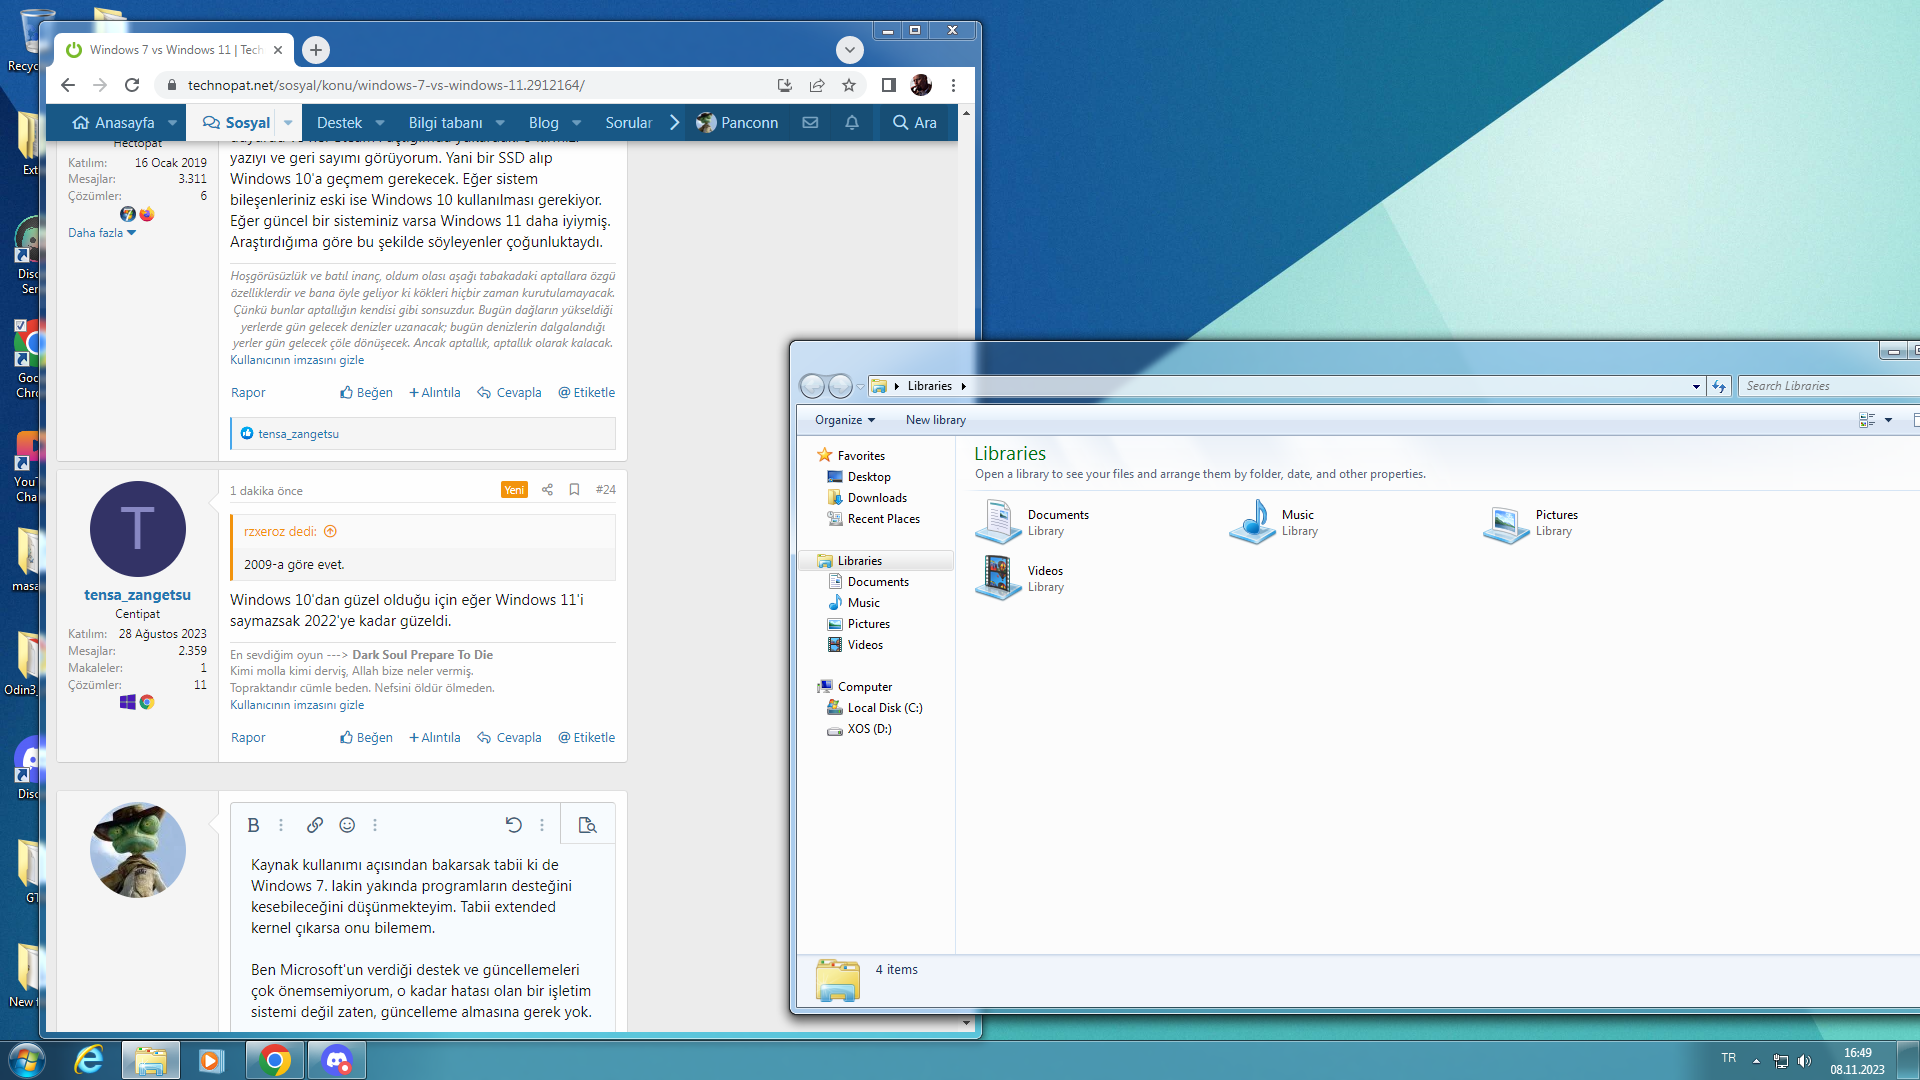
Task: Toggle the editor preview icon
Action: [x=587, y=825]
